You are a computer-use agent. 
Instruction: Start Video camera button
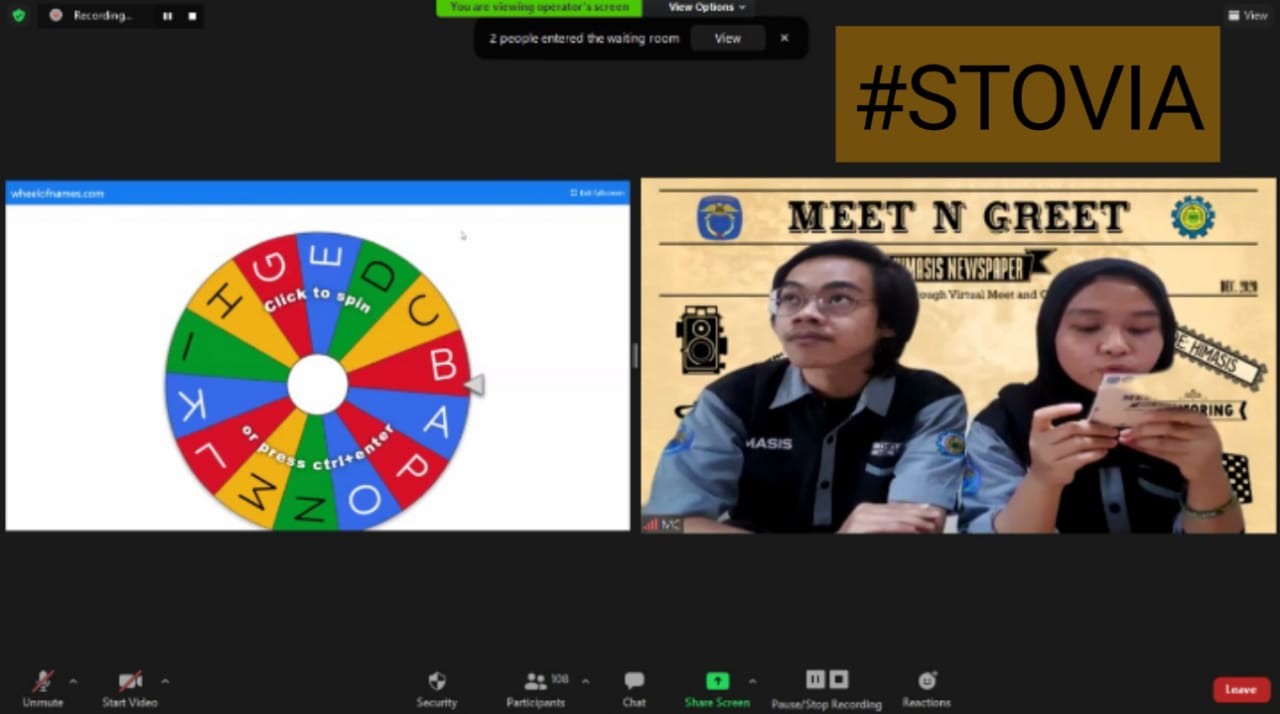click(129, 689)
